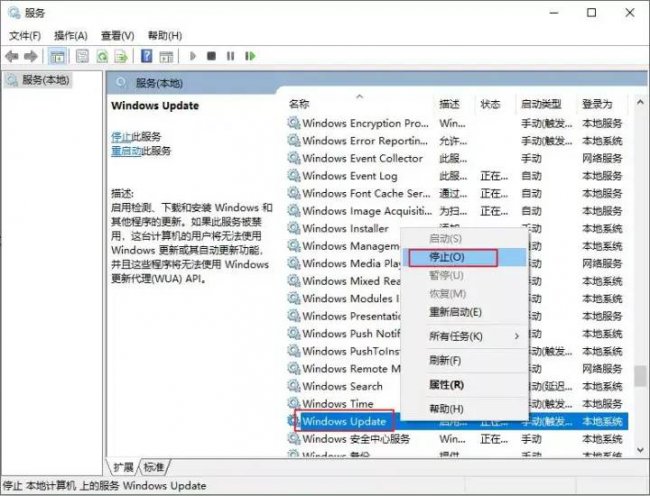The image size is (650, 496).
Task: Click the gear icon beside Windows Media Play
Action: (294, 263)
